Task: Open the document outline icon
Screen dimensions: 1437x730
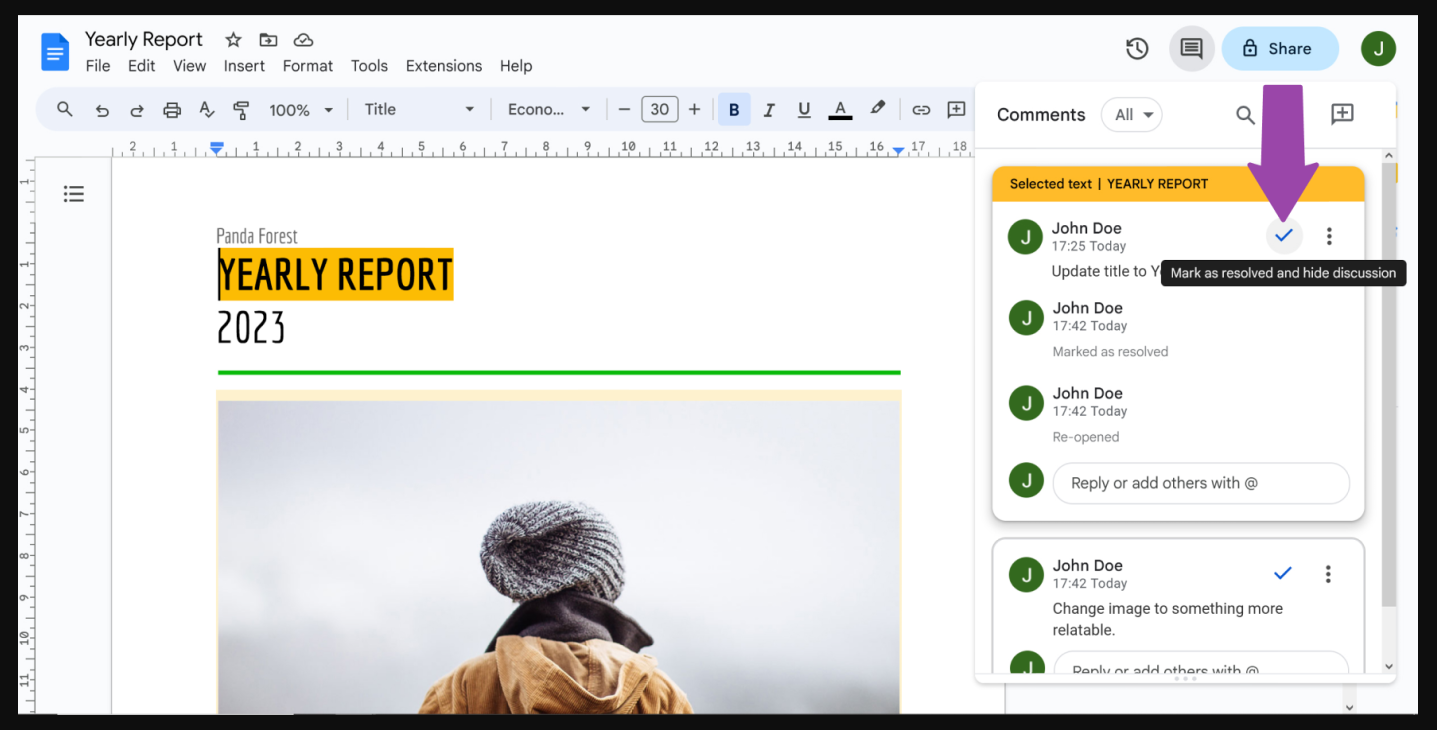Action: [74, 194]
